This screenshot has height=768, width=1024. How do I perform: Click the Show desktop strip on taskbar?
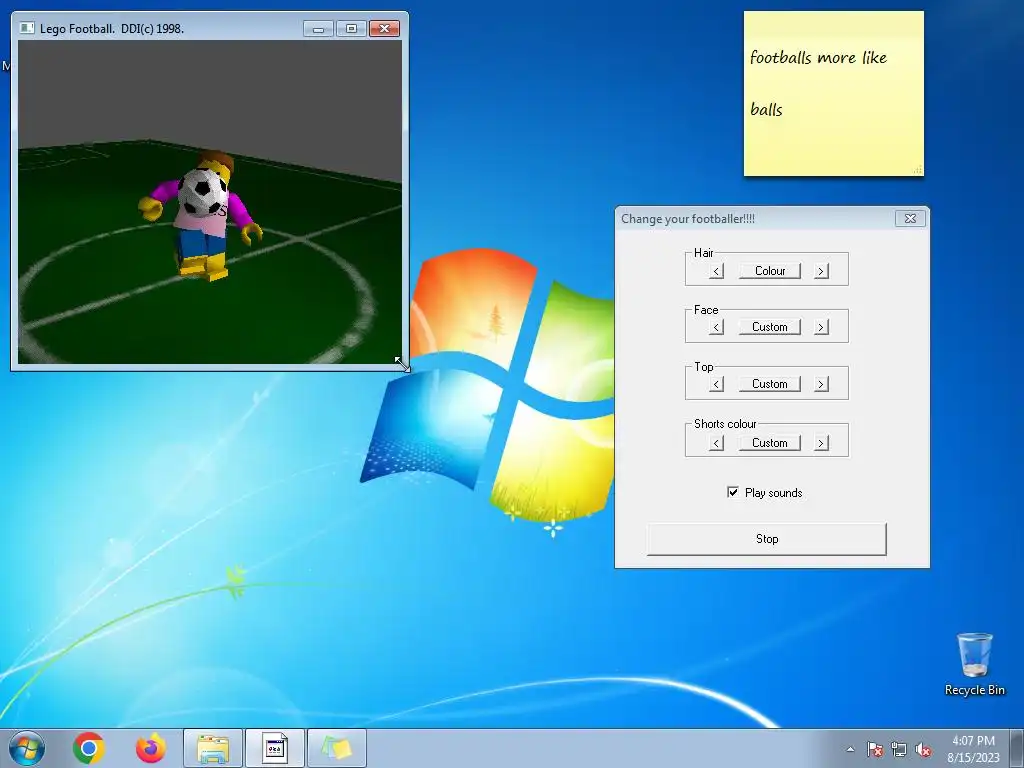(1017, 748)
